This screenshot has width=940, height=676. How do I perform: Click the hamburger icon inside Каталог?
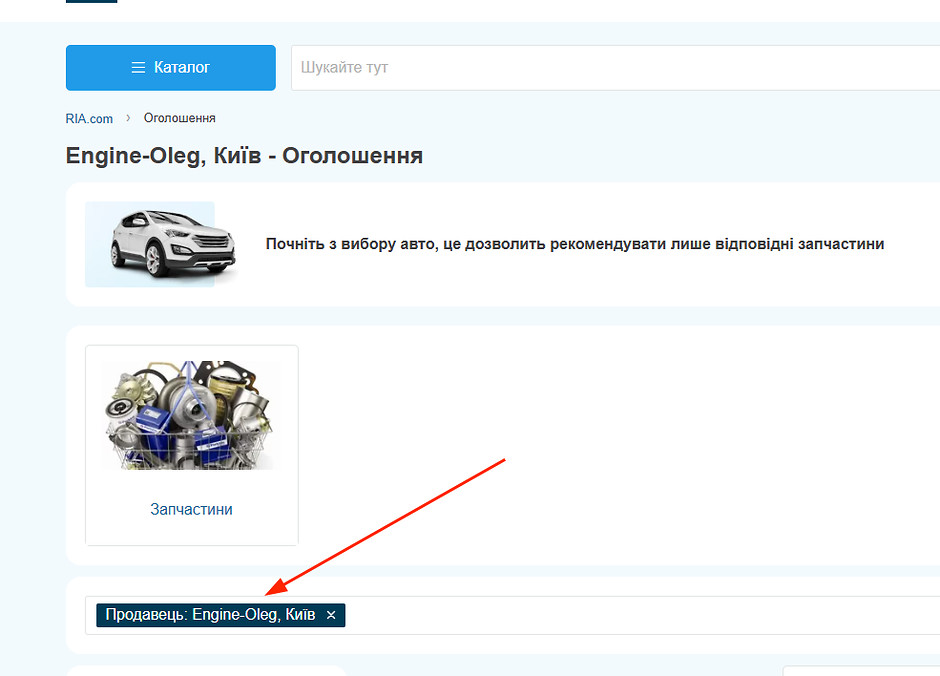(139, 68)
